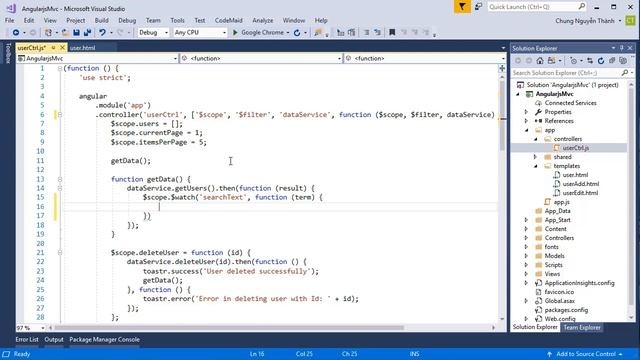Click the Solution Explorer search magnifier icon

pyautogui.click(x=624, y=73)
